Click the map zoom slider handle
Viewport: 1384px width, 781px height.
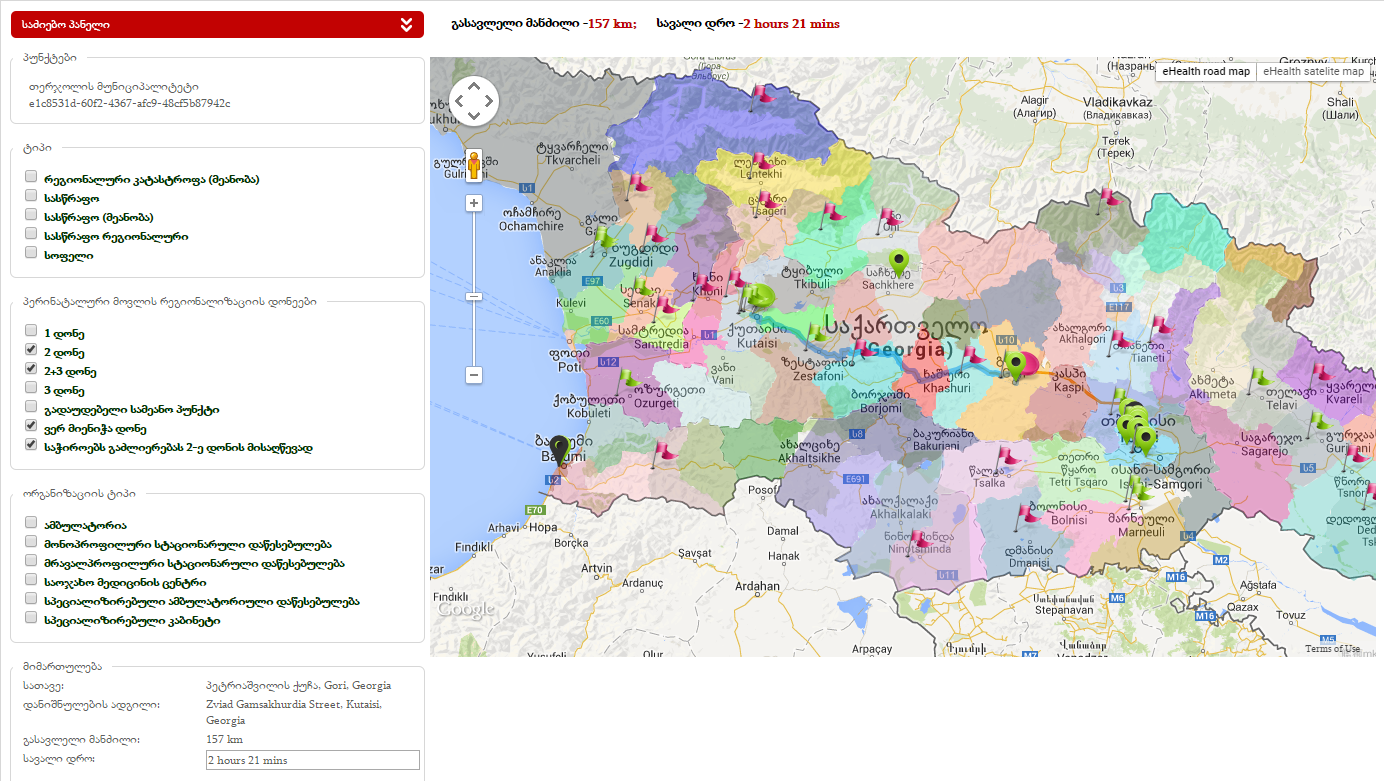tap(474, 296)
